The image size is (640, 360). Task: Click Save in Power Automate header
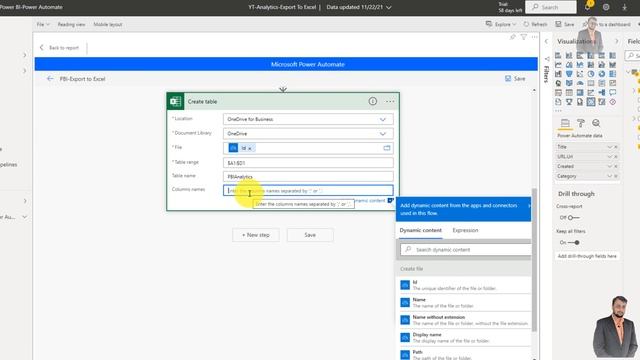coord(515,78)
